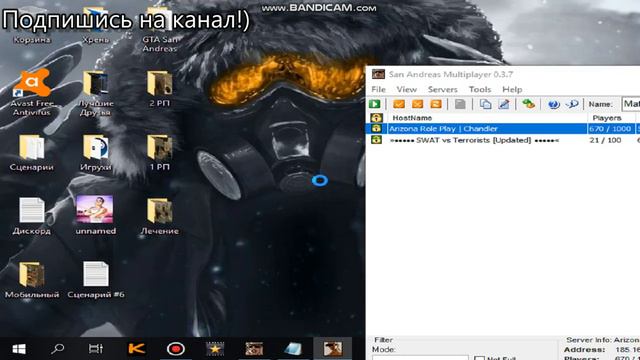Select the unnamed image thumbnail
Screen dimensions: 640x360
96,215
